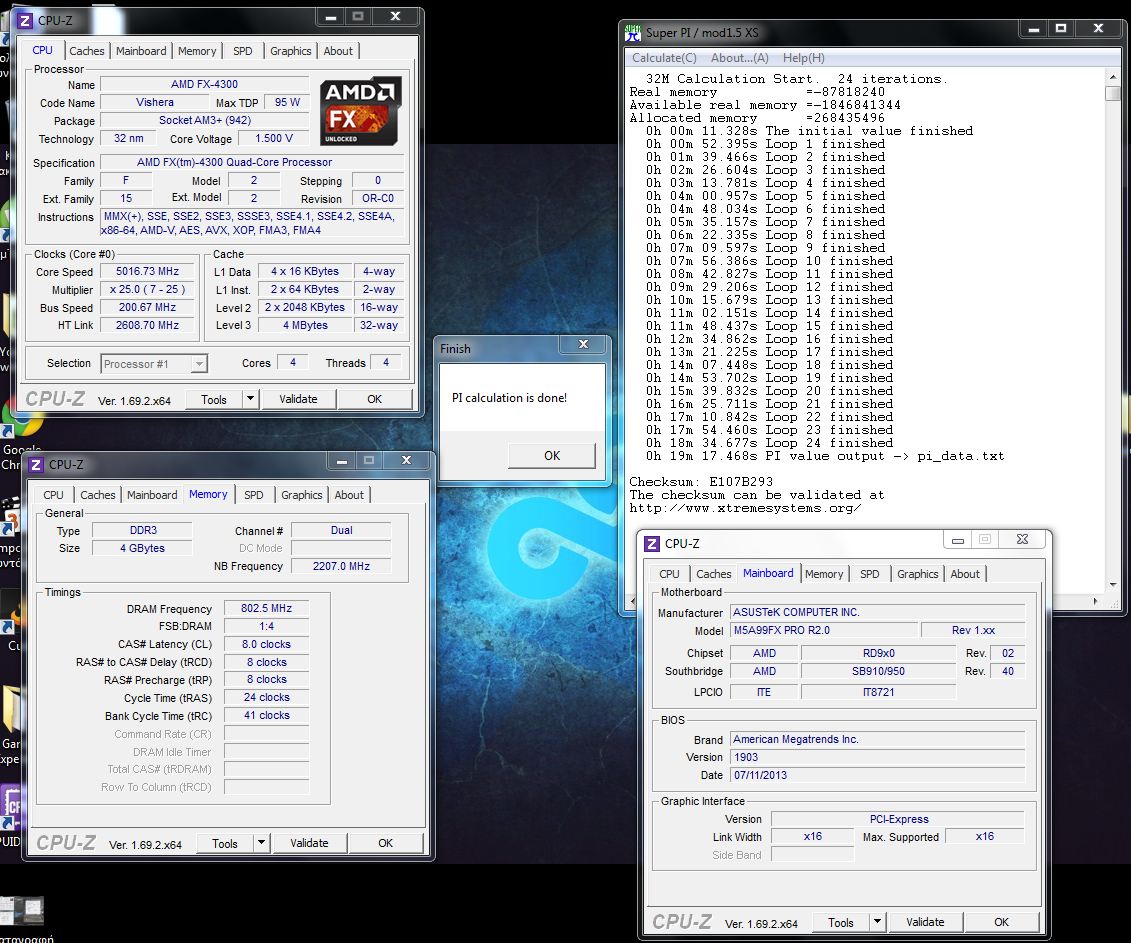Click the Multiplier value "x 25.0 ( 7 - 25 )"
Image resolution: width=1131 pixels, height=943 pixels.
pos(147,289)
